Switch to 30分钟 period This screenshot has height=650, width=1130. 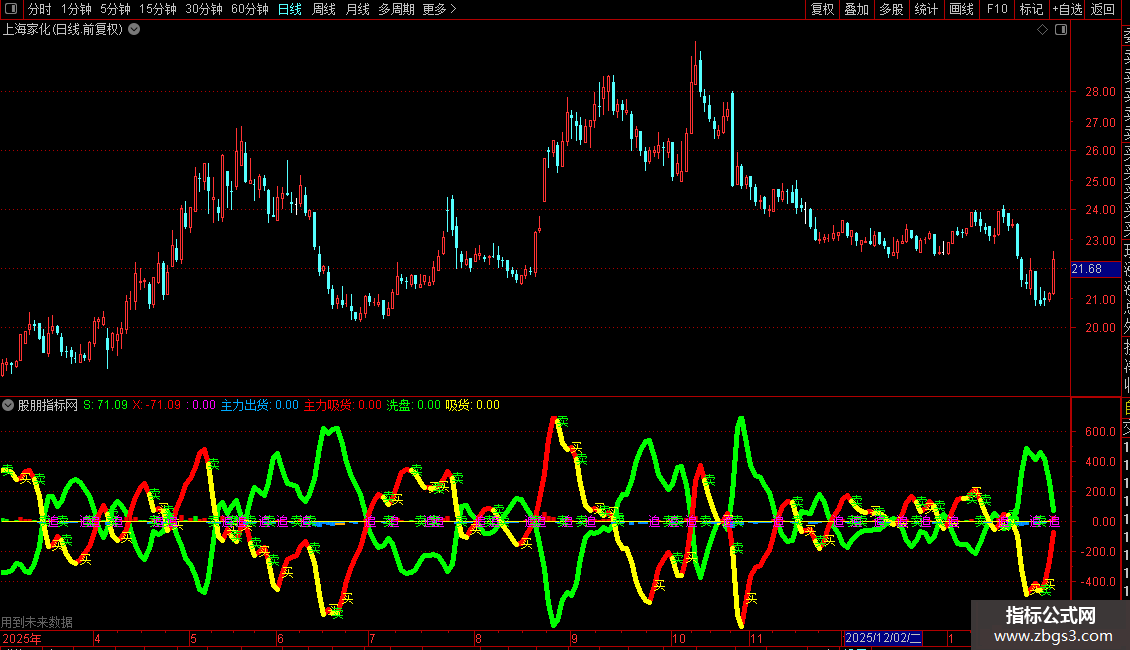tap(204, 9)
